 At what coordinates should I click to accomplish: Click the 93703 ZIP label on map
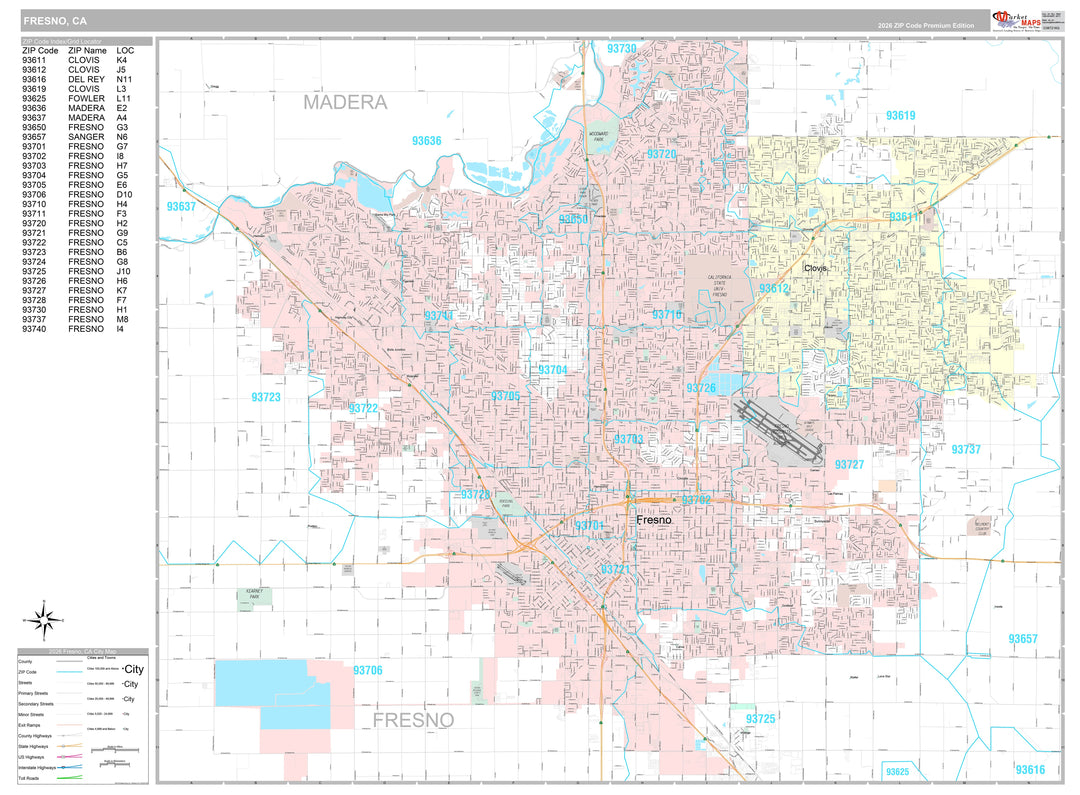pyautogui.click(x=628, y=440)
